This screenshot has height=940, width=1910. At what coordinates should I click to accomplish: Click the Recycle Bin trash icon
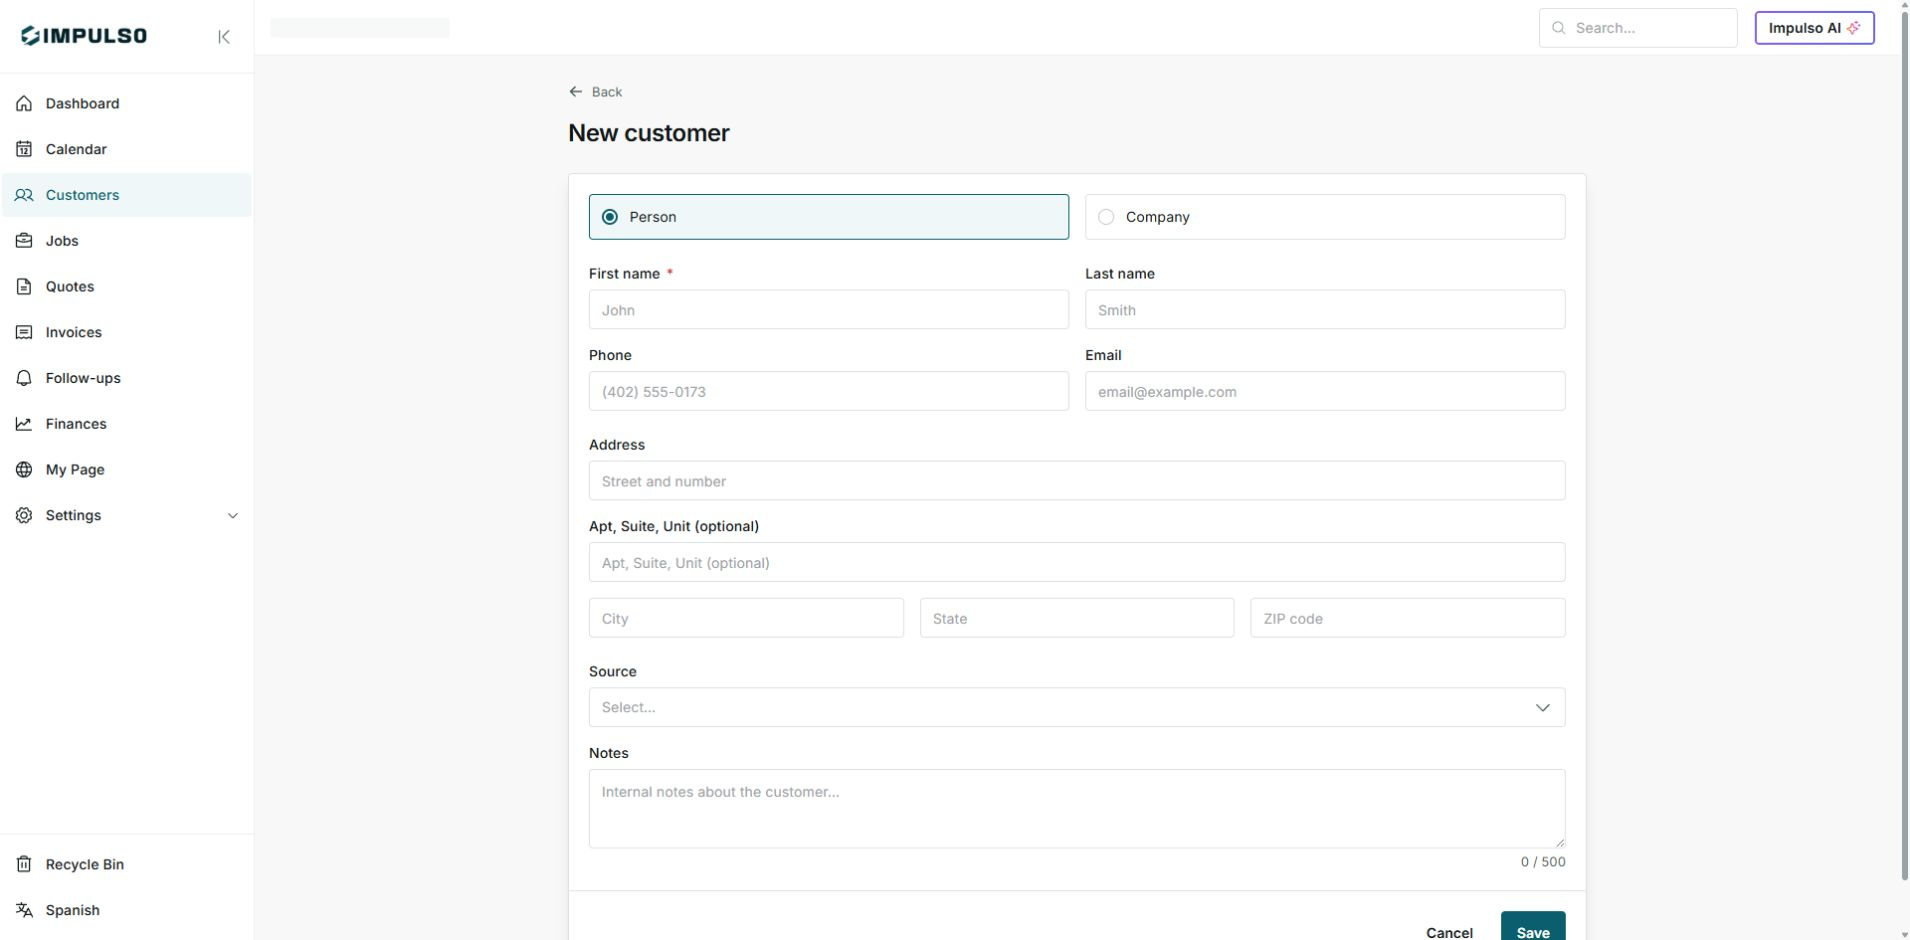coord(24,865)
